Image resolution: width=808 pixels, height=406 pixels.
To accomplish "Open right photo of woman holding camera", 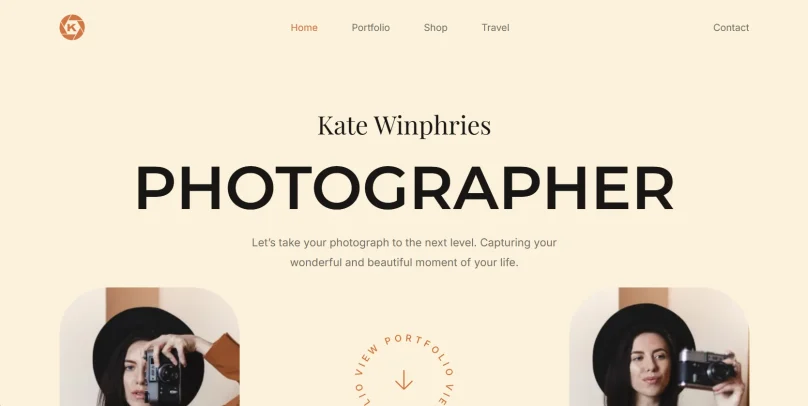I will coord(659,347).
